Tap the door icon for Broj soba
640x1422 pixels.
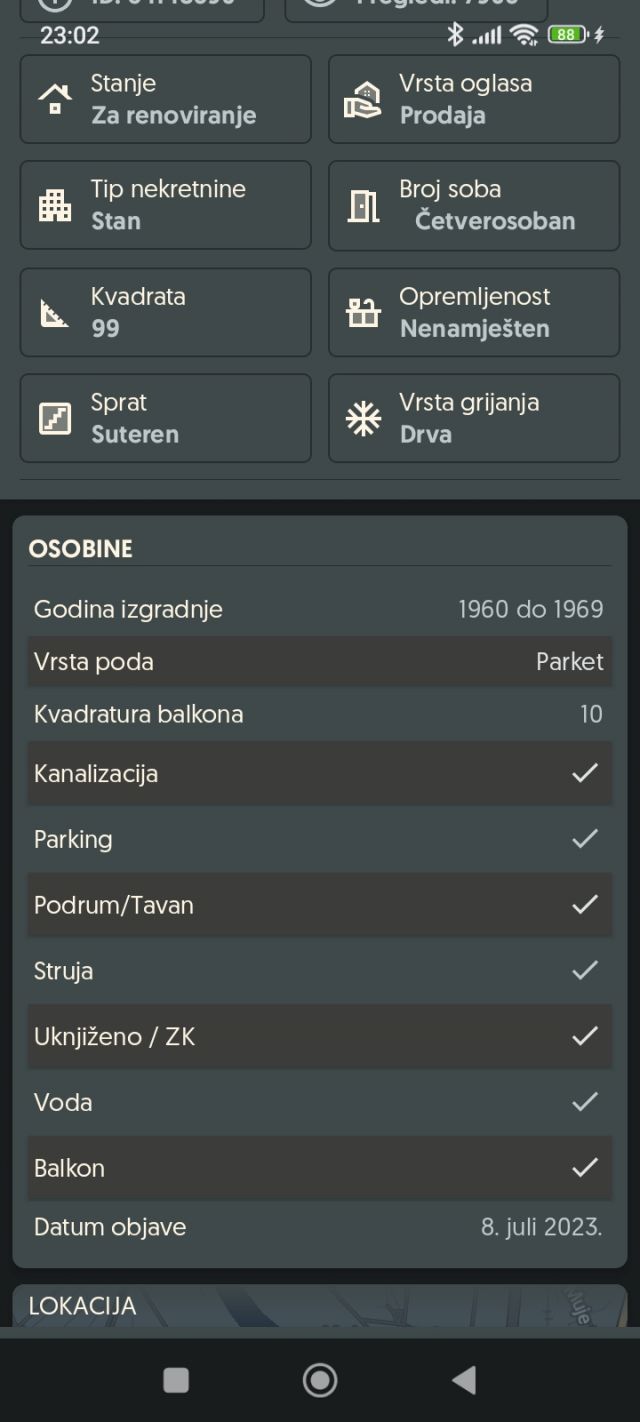pyautogui.click(x=363, y=205)
